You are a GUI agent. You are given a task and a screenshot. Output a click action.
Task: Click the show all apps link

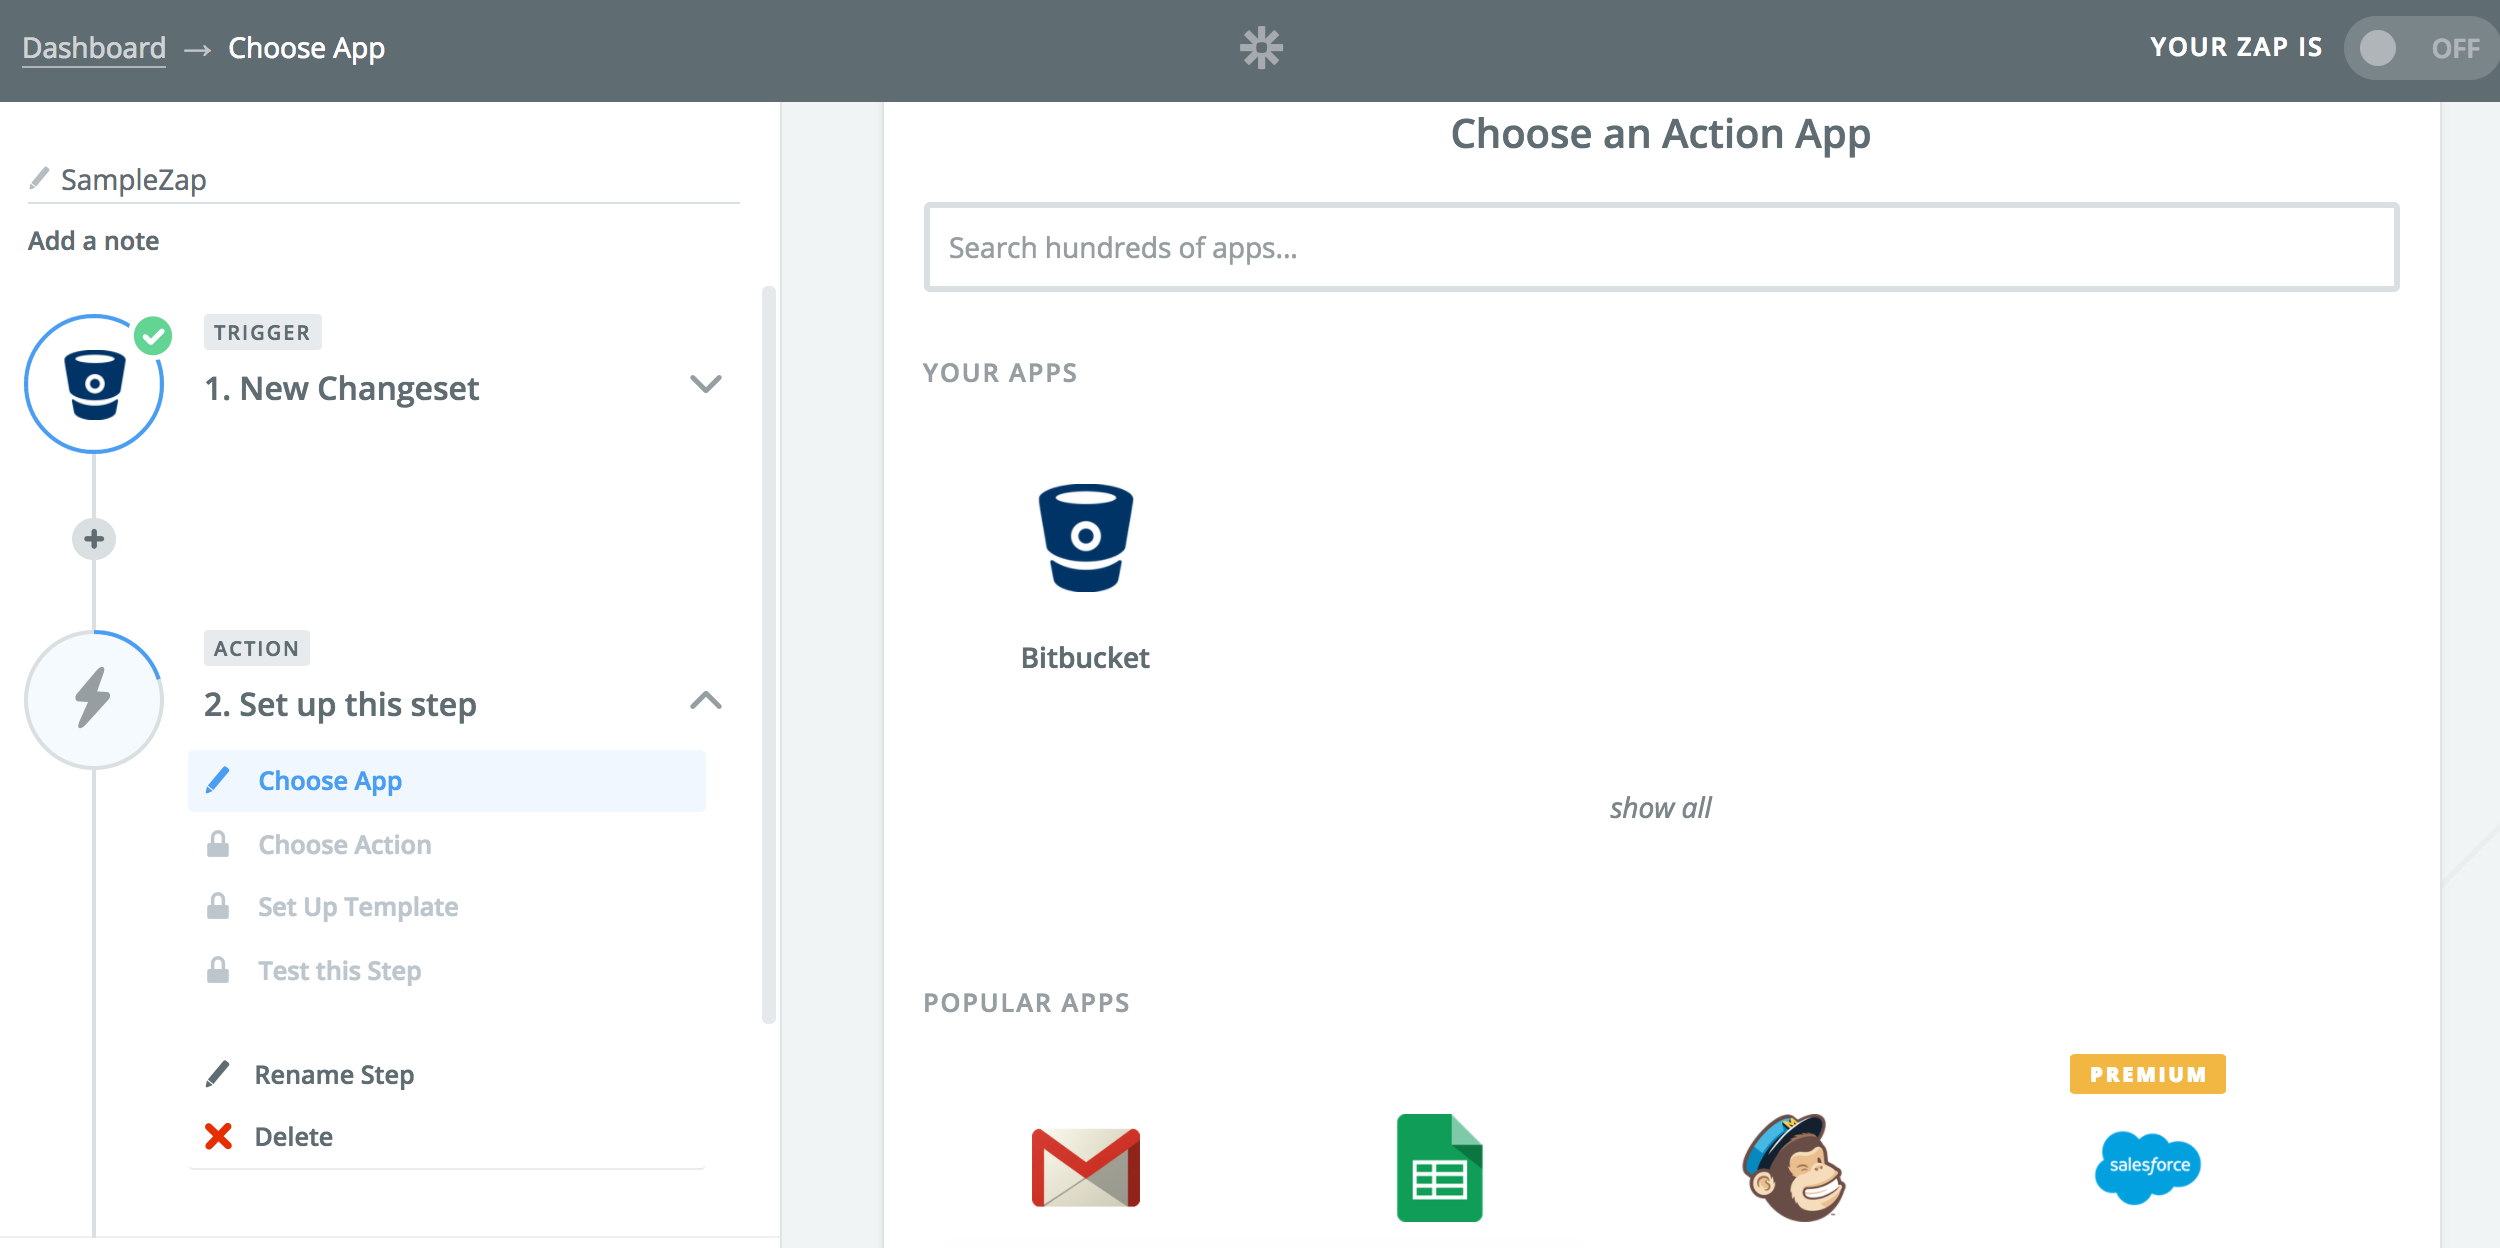[1660, 808]
